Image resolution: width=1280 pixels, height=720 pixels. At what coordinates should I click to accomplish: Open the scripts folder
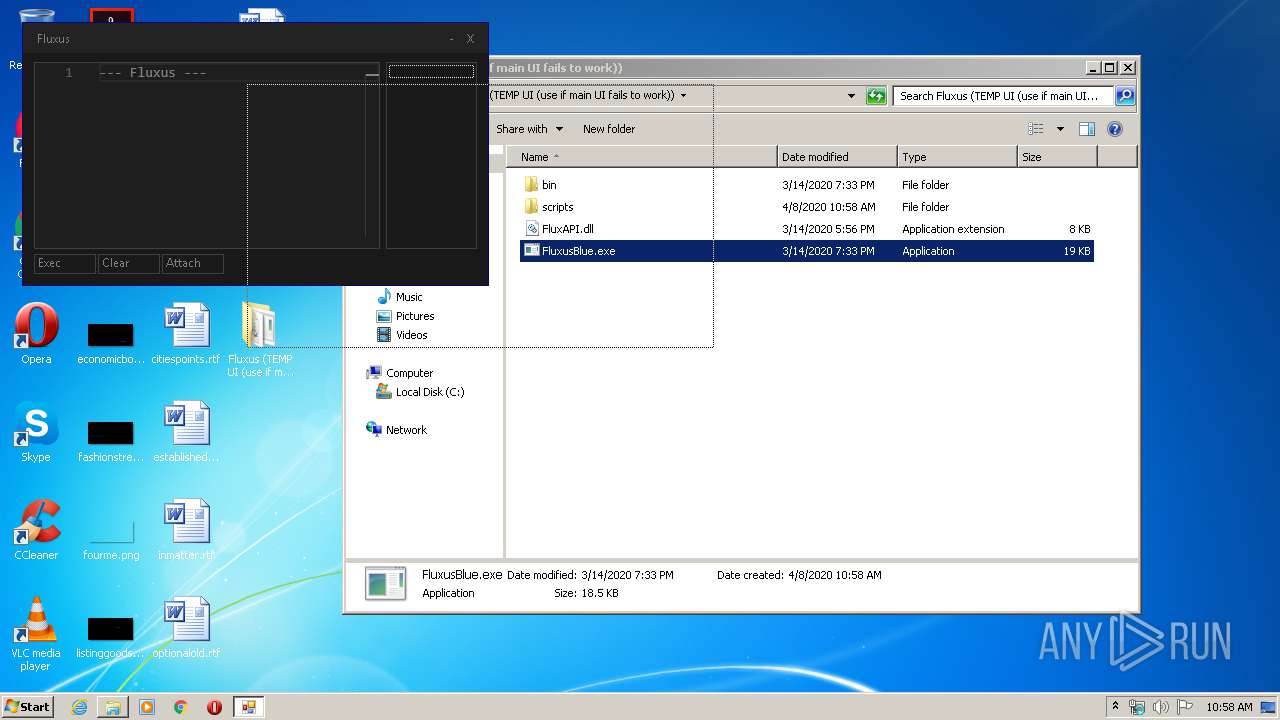[x=557, y=207]
